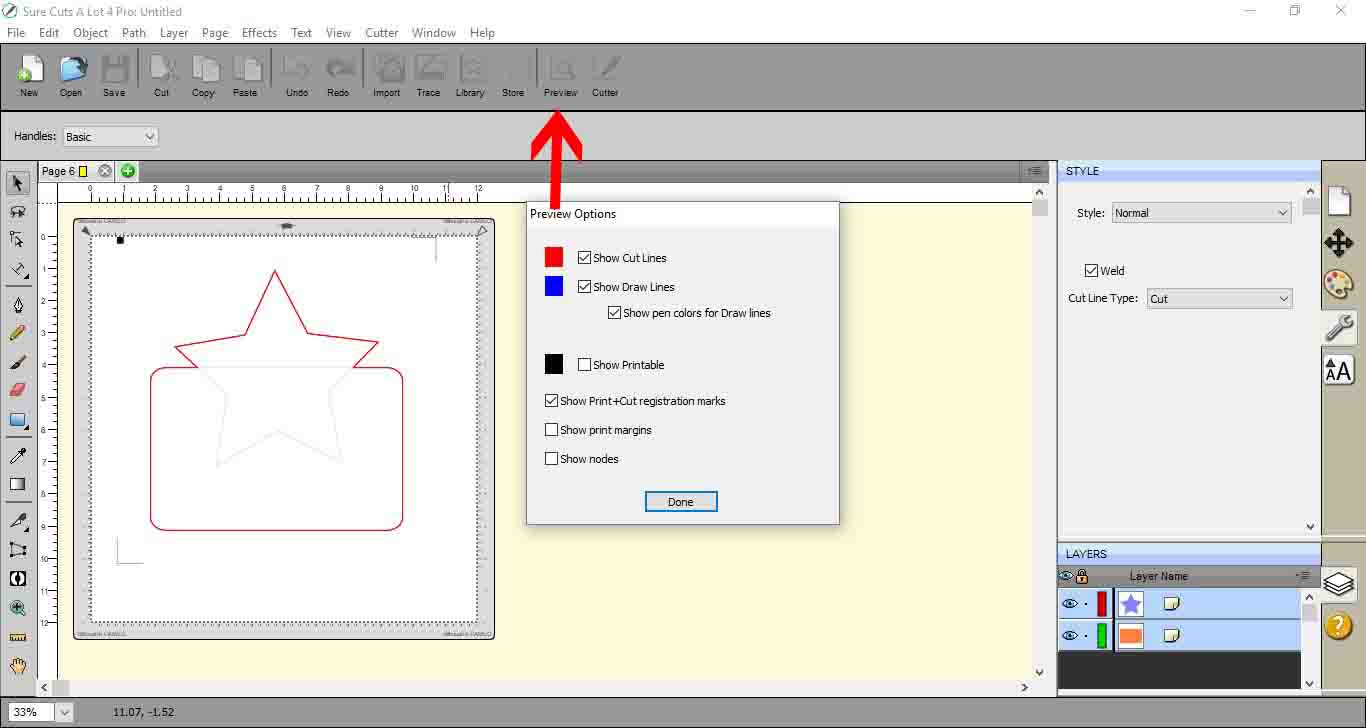
Task: Click the blue Draw Lines color swatch
Action: click(x=554, y=287)
